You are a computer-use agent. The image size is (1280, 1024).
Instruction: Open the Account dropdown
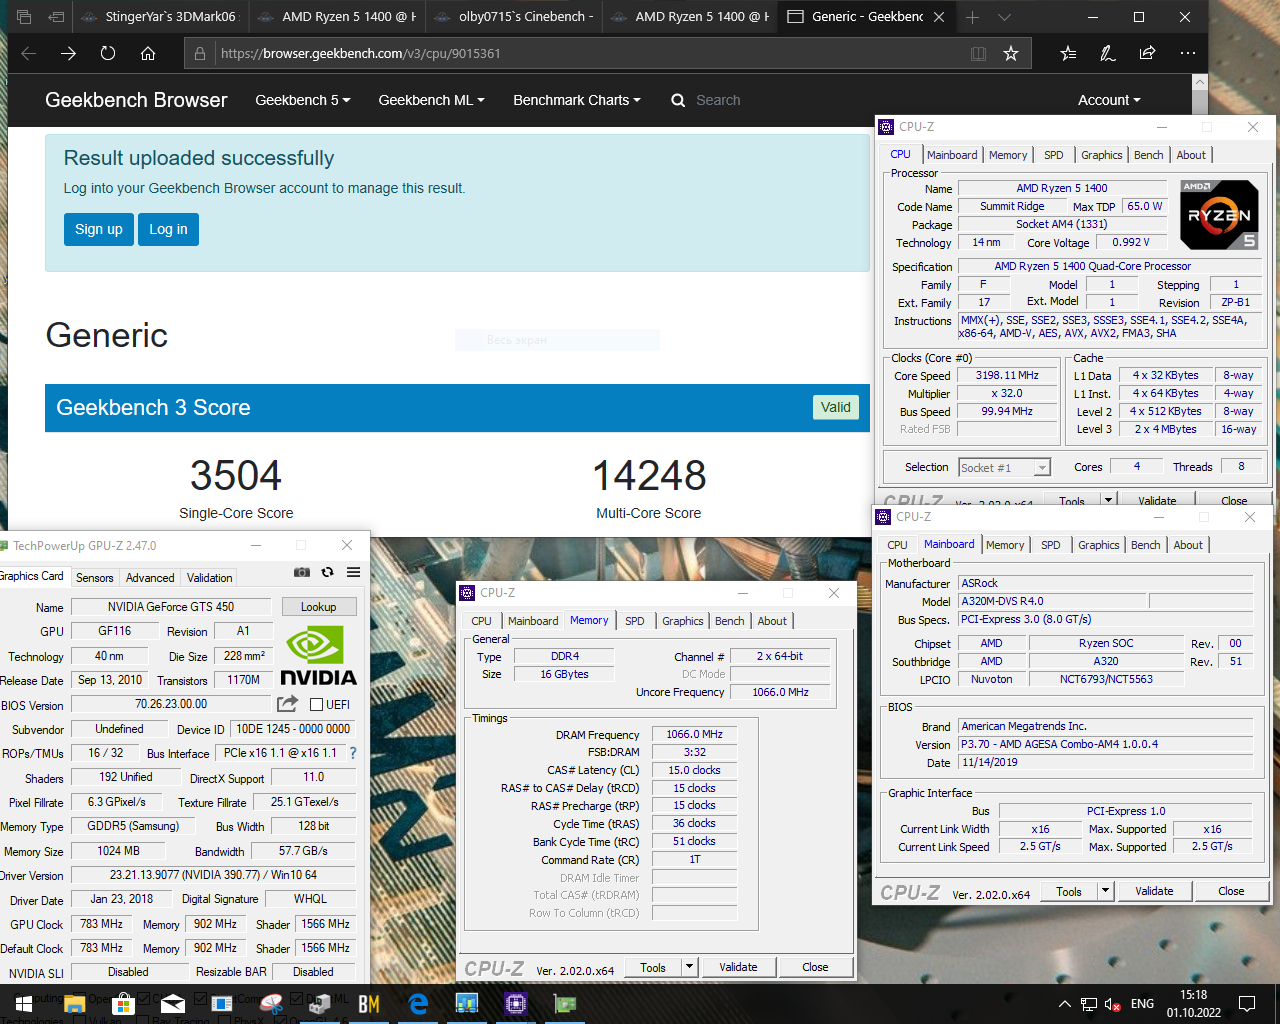pyautogui.click(x=1109, y=100)
